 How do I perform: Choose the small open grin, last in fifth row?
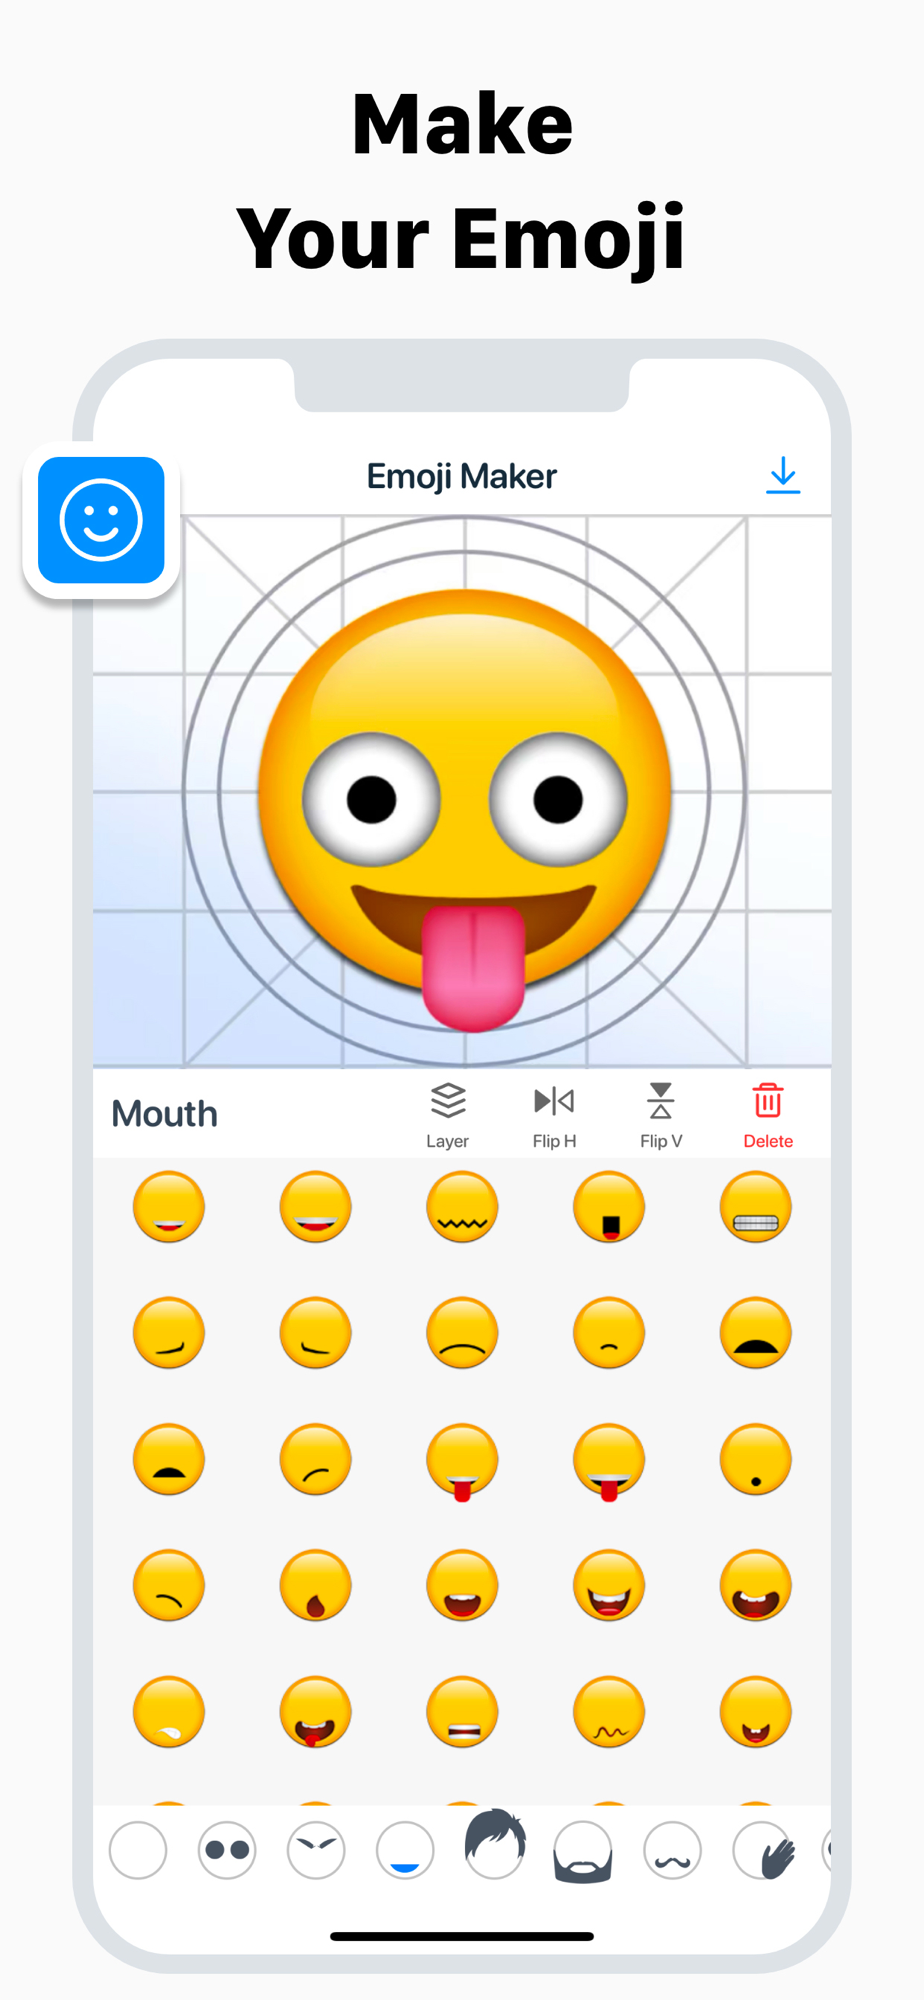point(756,1711)
